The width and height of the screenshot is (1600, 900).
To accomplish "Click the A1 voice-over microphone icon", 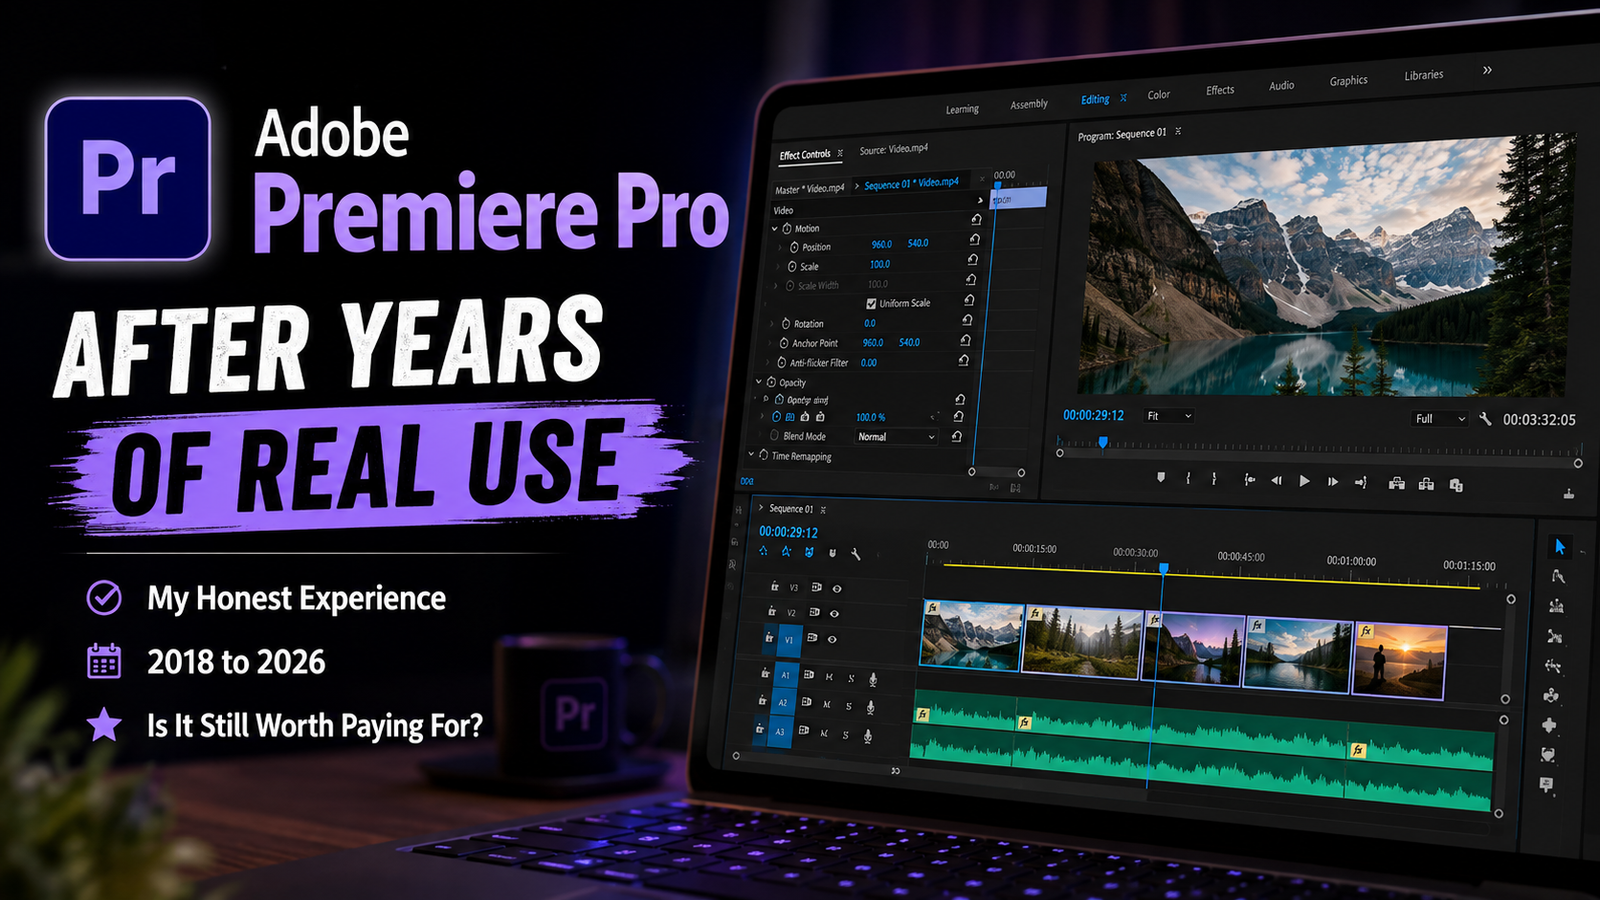I will [873, 679].
